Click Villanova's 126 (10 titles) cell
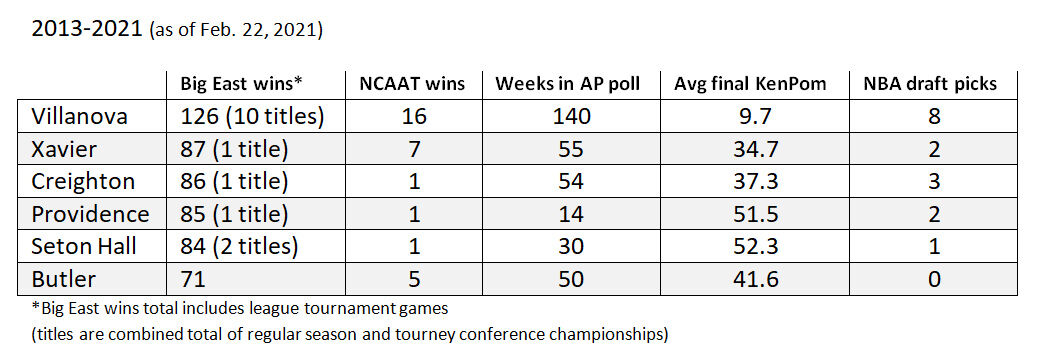This screenshot has height=360, width=1050. [x=253, y=116]
